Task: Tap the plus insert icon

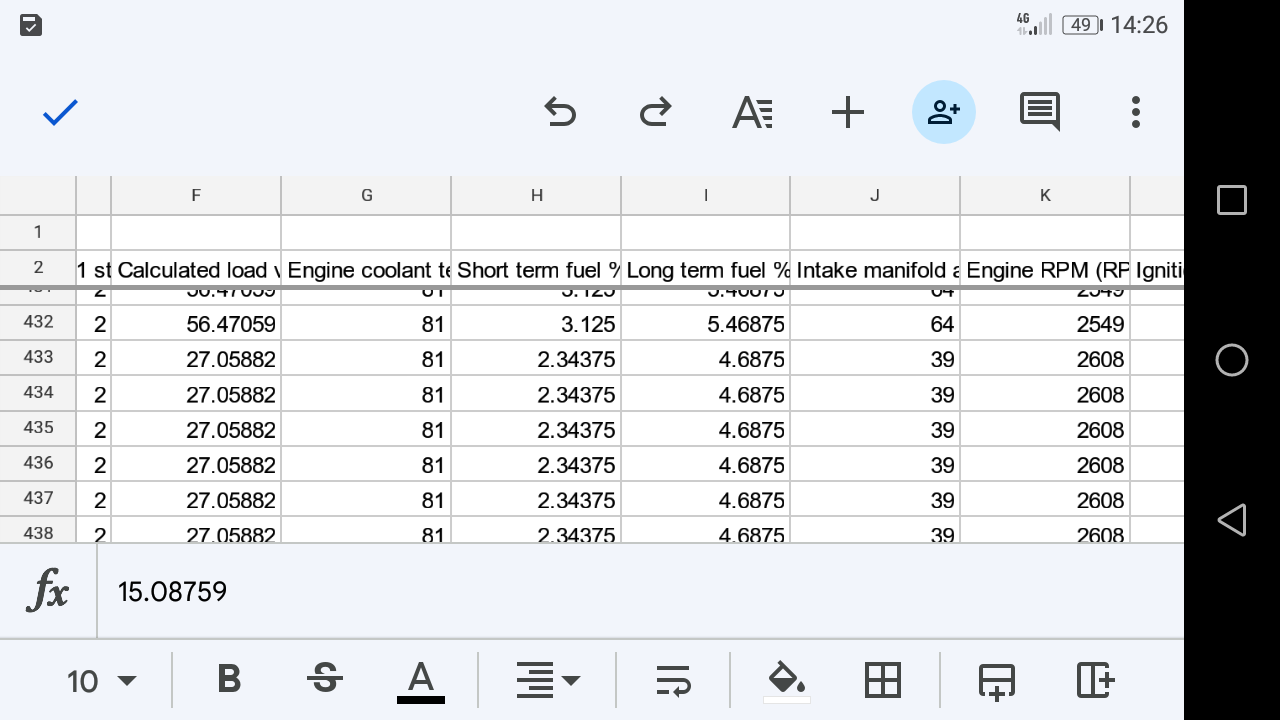Action: point(847,112)
